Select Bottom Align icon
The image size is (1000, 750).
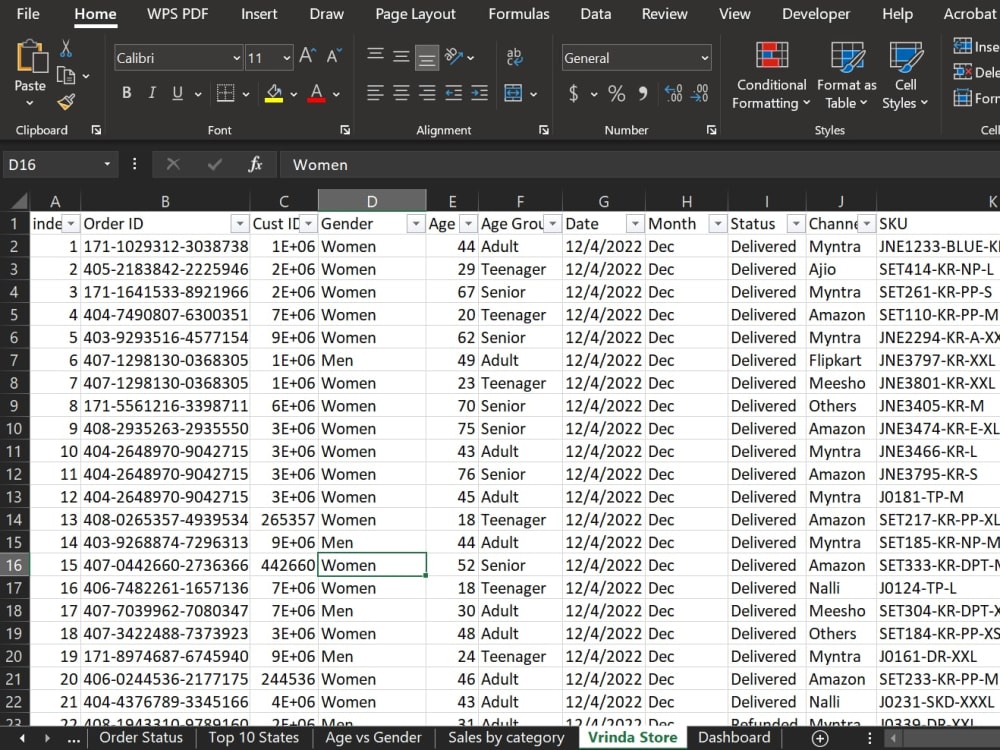click(x=427, y=59)
